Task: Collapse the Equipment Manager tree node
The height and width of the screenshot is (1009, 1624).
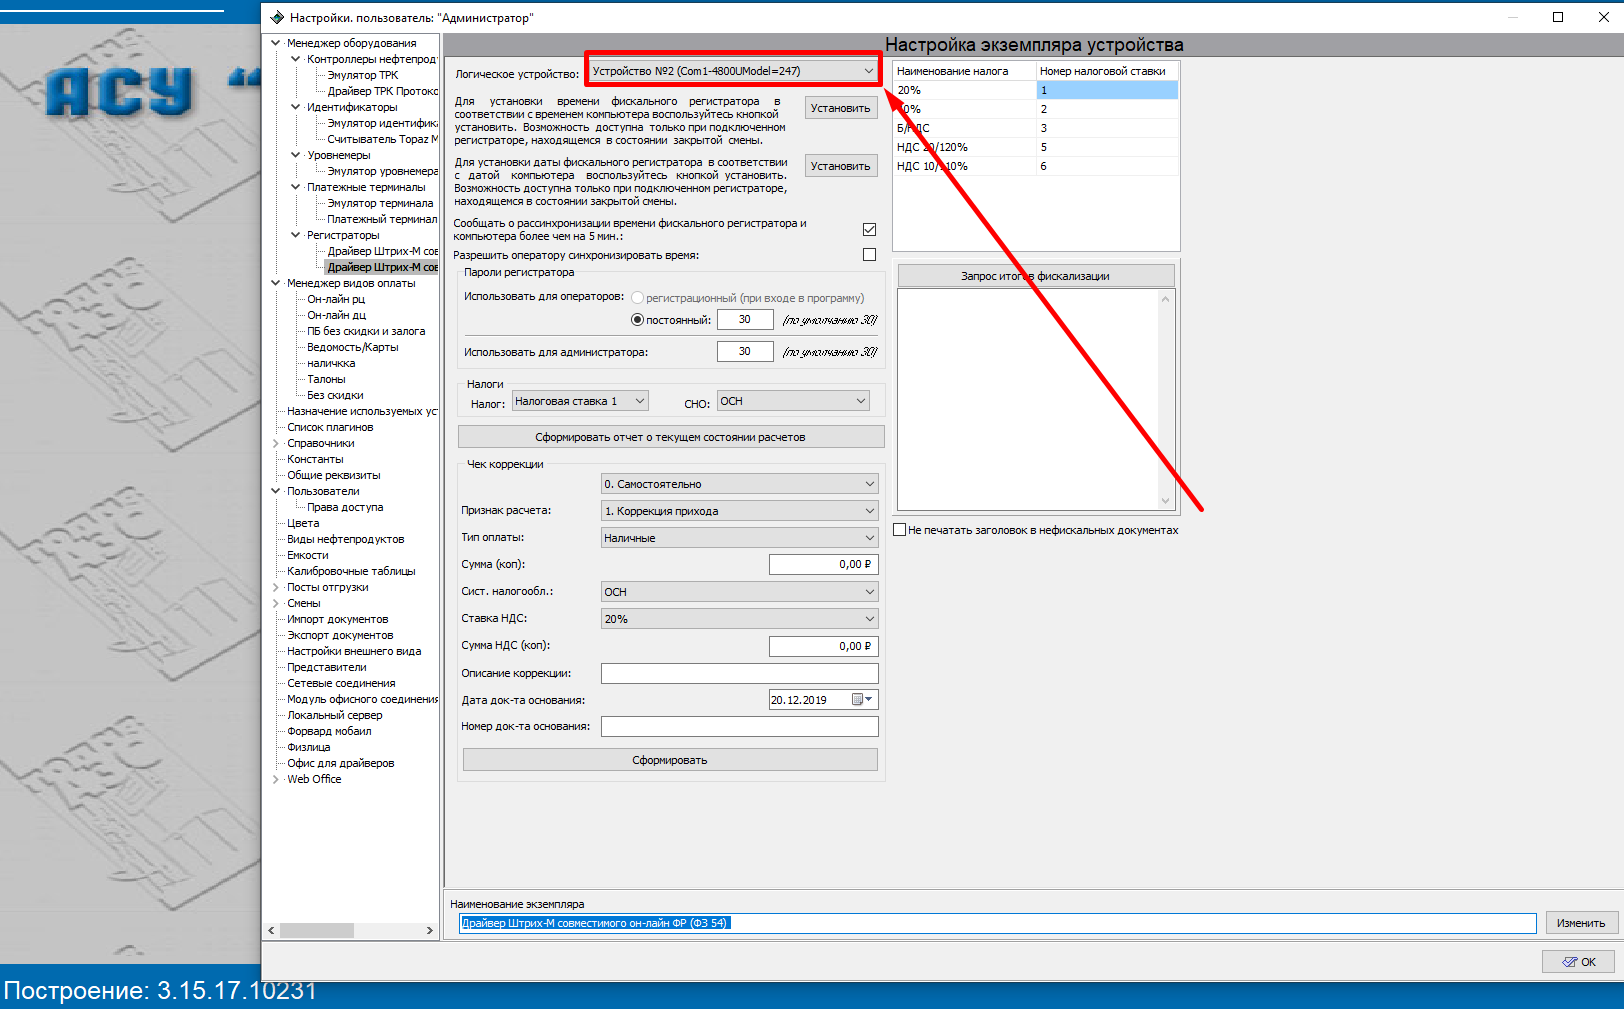Action: coord(276,43)
